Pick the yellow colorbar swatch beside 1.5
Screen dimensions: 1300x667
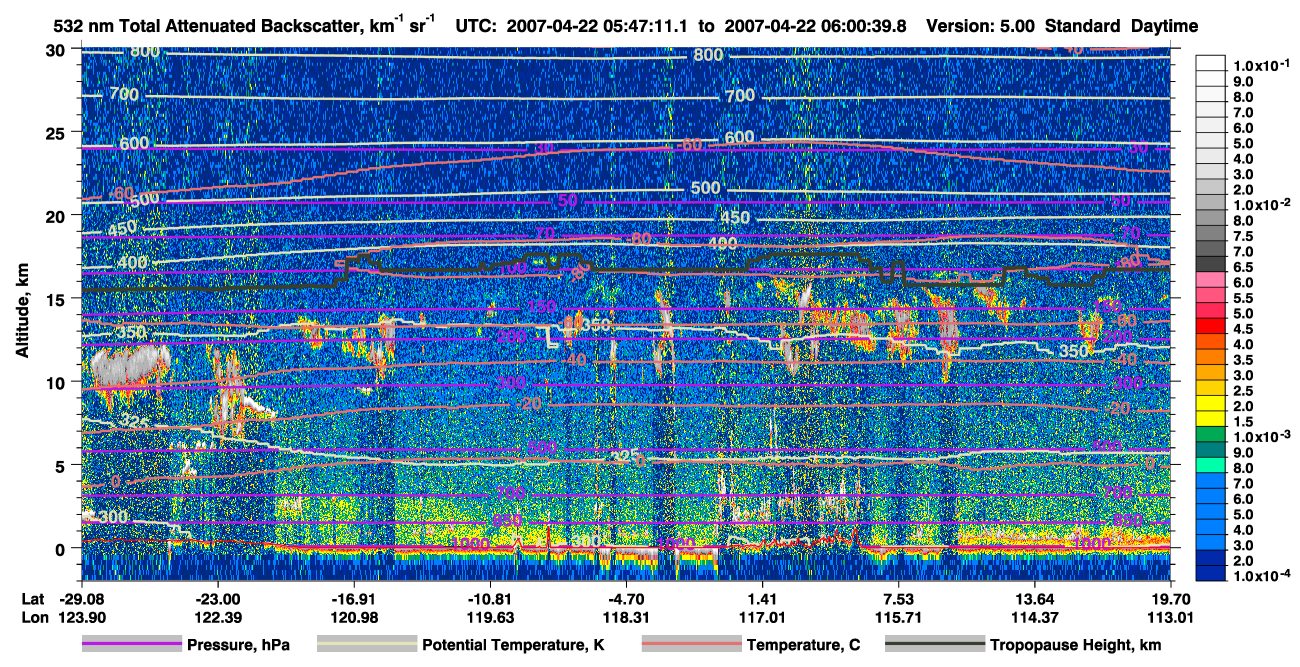point(1212,419)
